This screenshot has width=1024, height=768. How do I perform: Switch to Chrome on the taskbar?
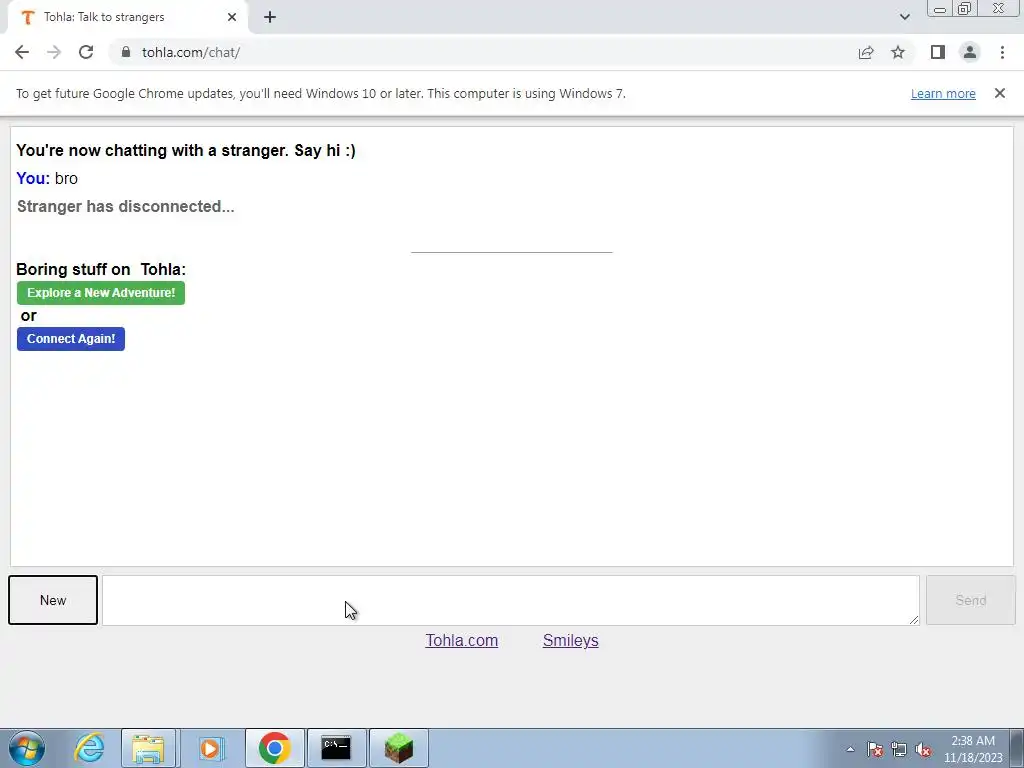click(x=274, y=748)
